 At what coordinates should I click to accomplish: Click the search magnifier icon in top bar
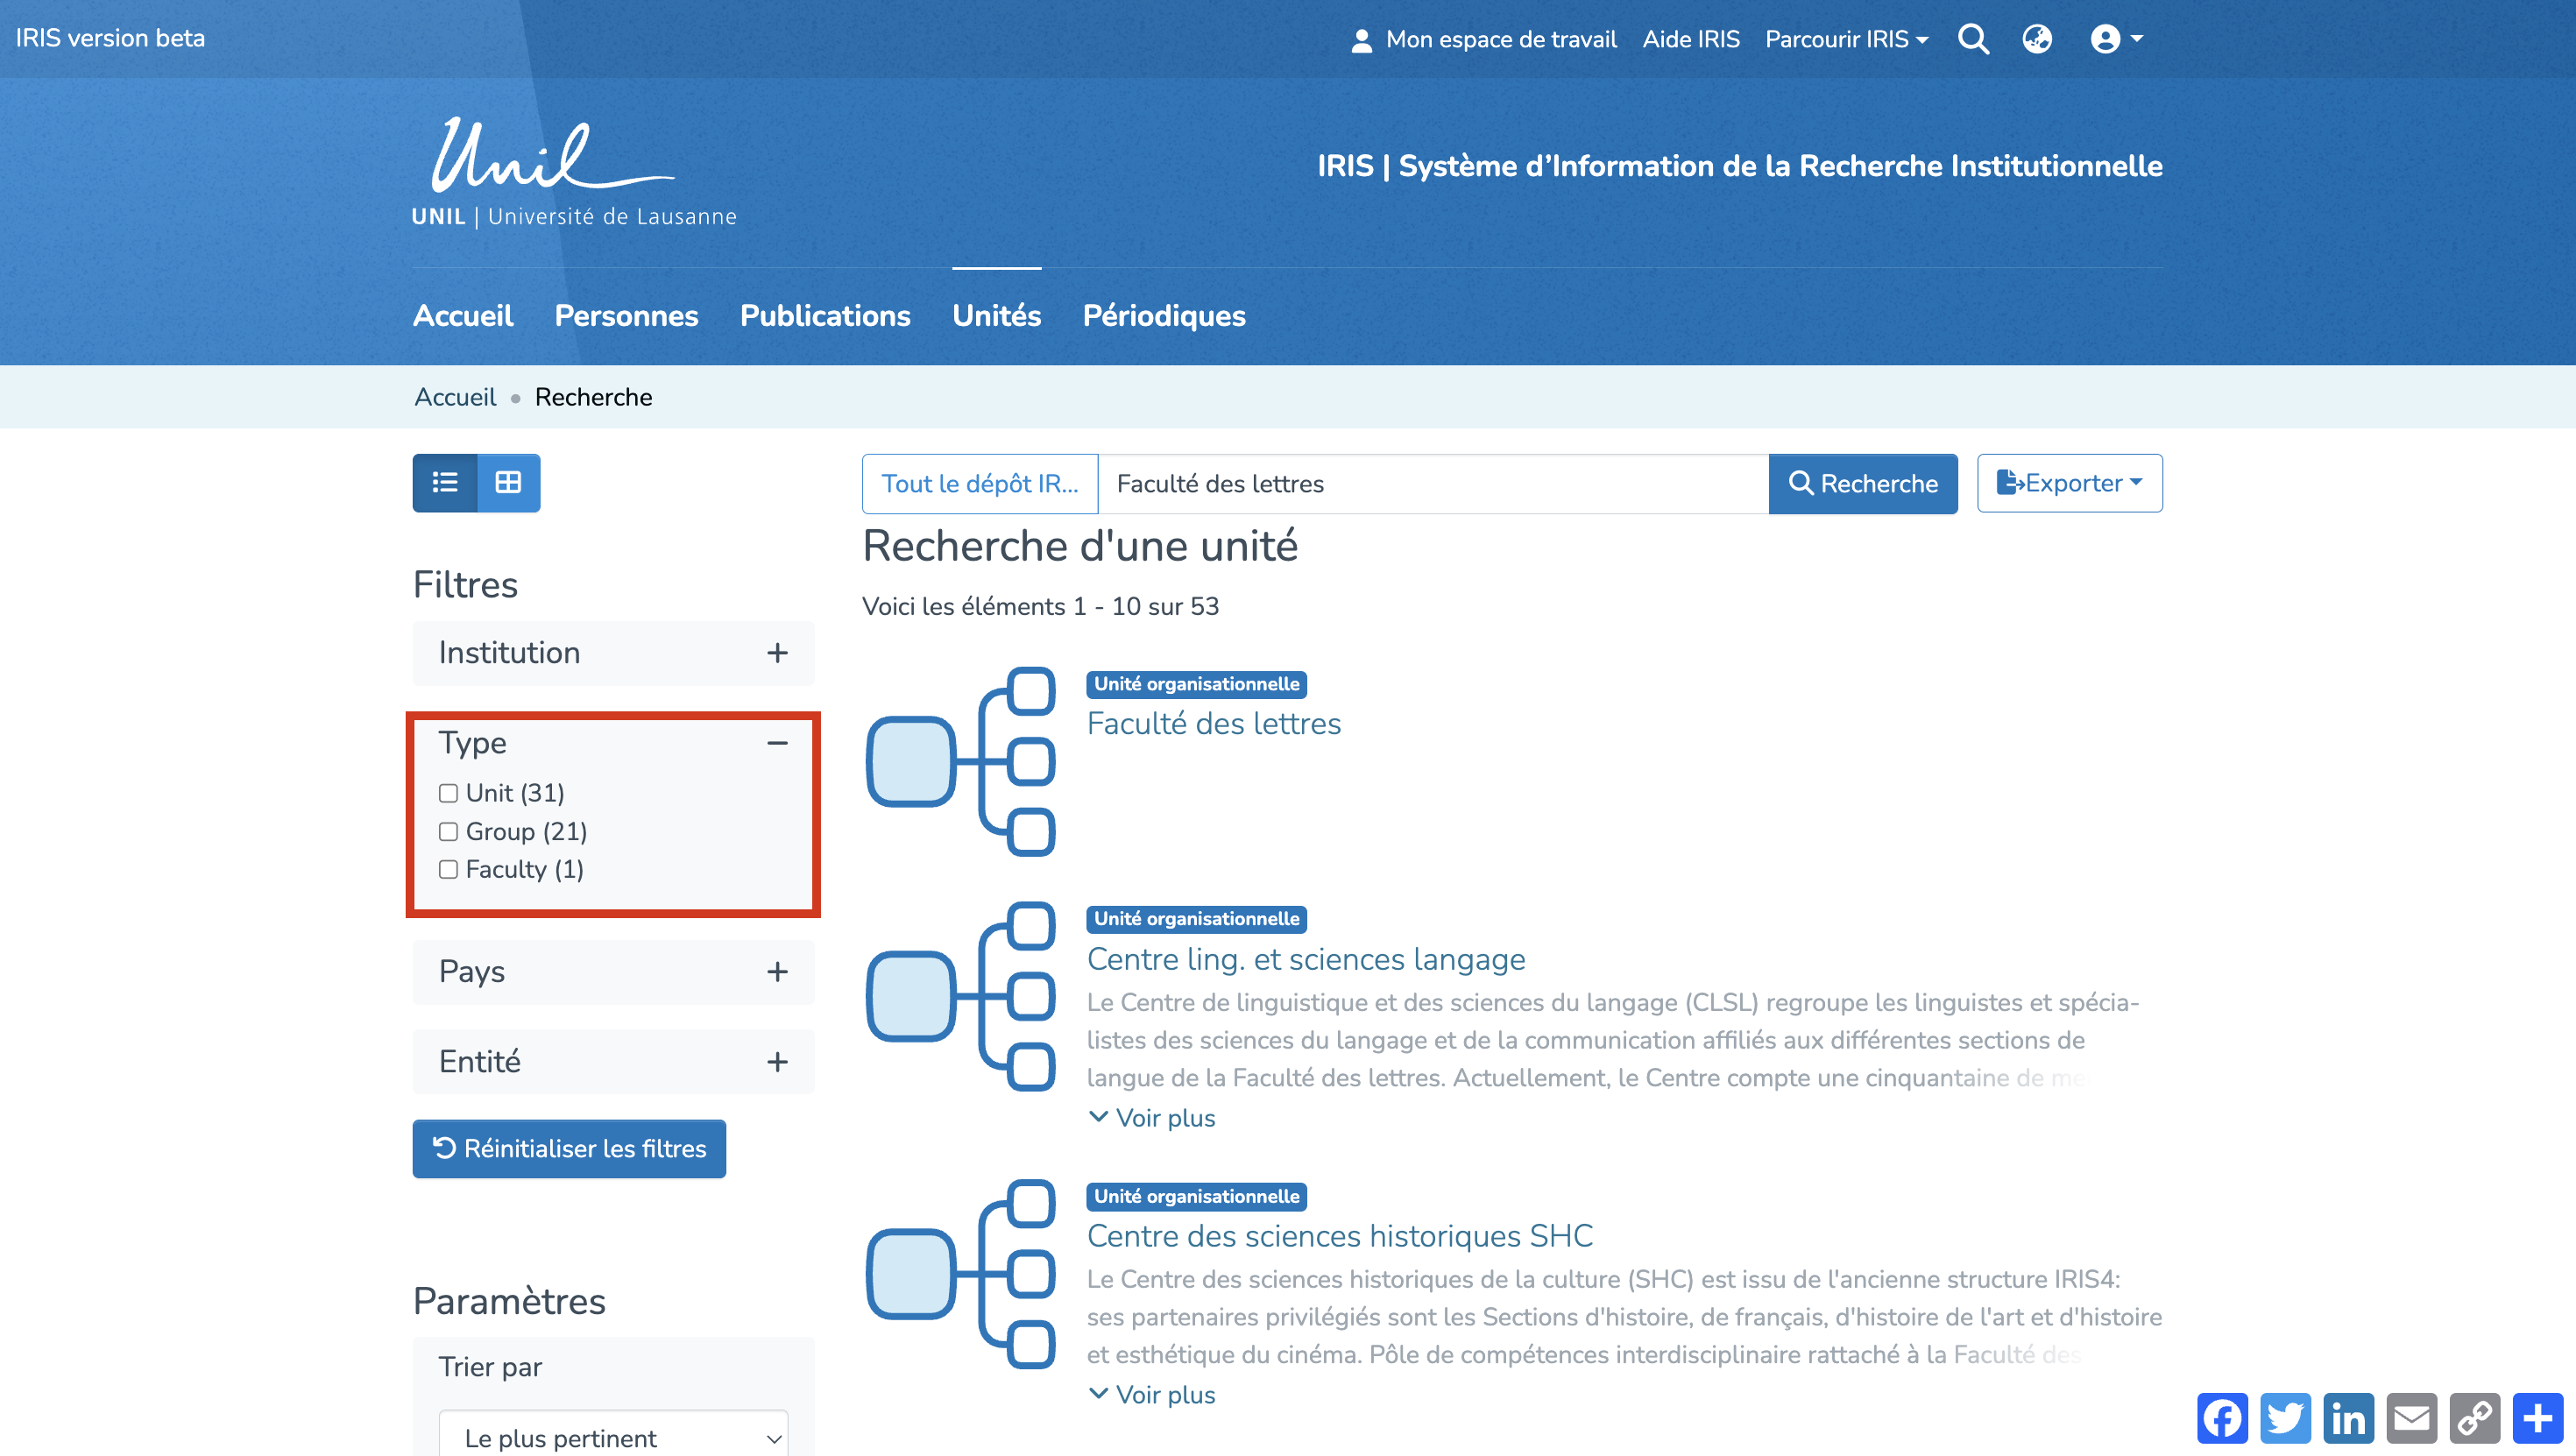(x=1973, y=39)
